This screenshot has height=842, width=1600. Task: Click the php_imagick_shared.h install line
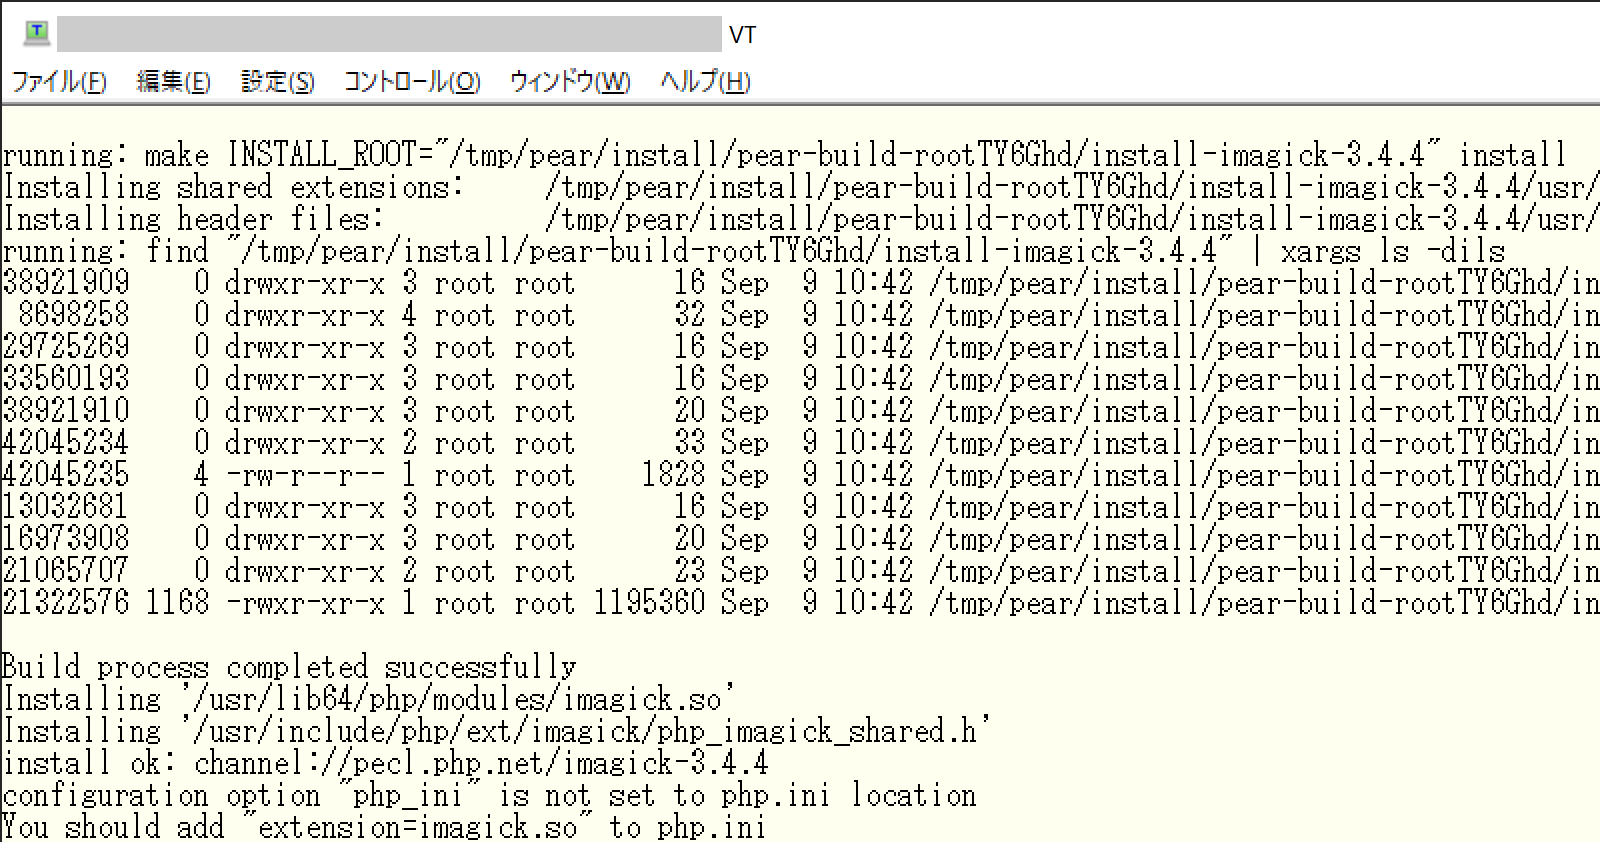tap(496, 731)
